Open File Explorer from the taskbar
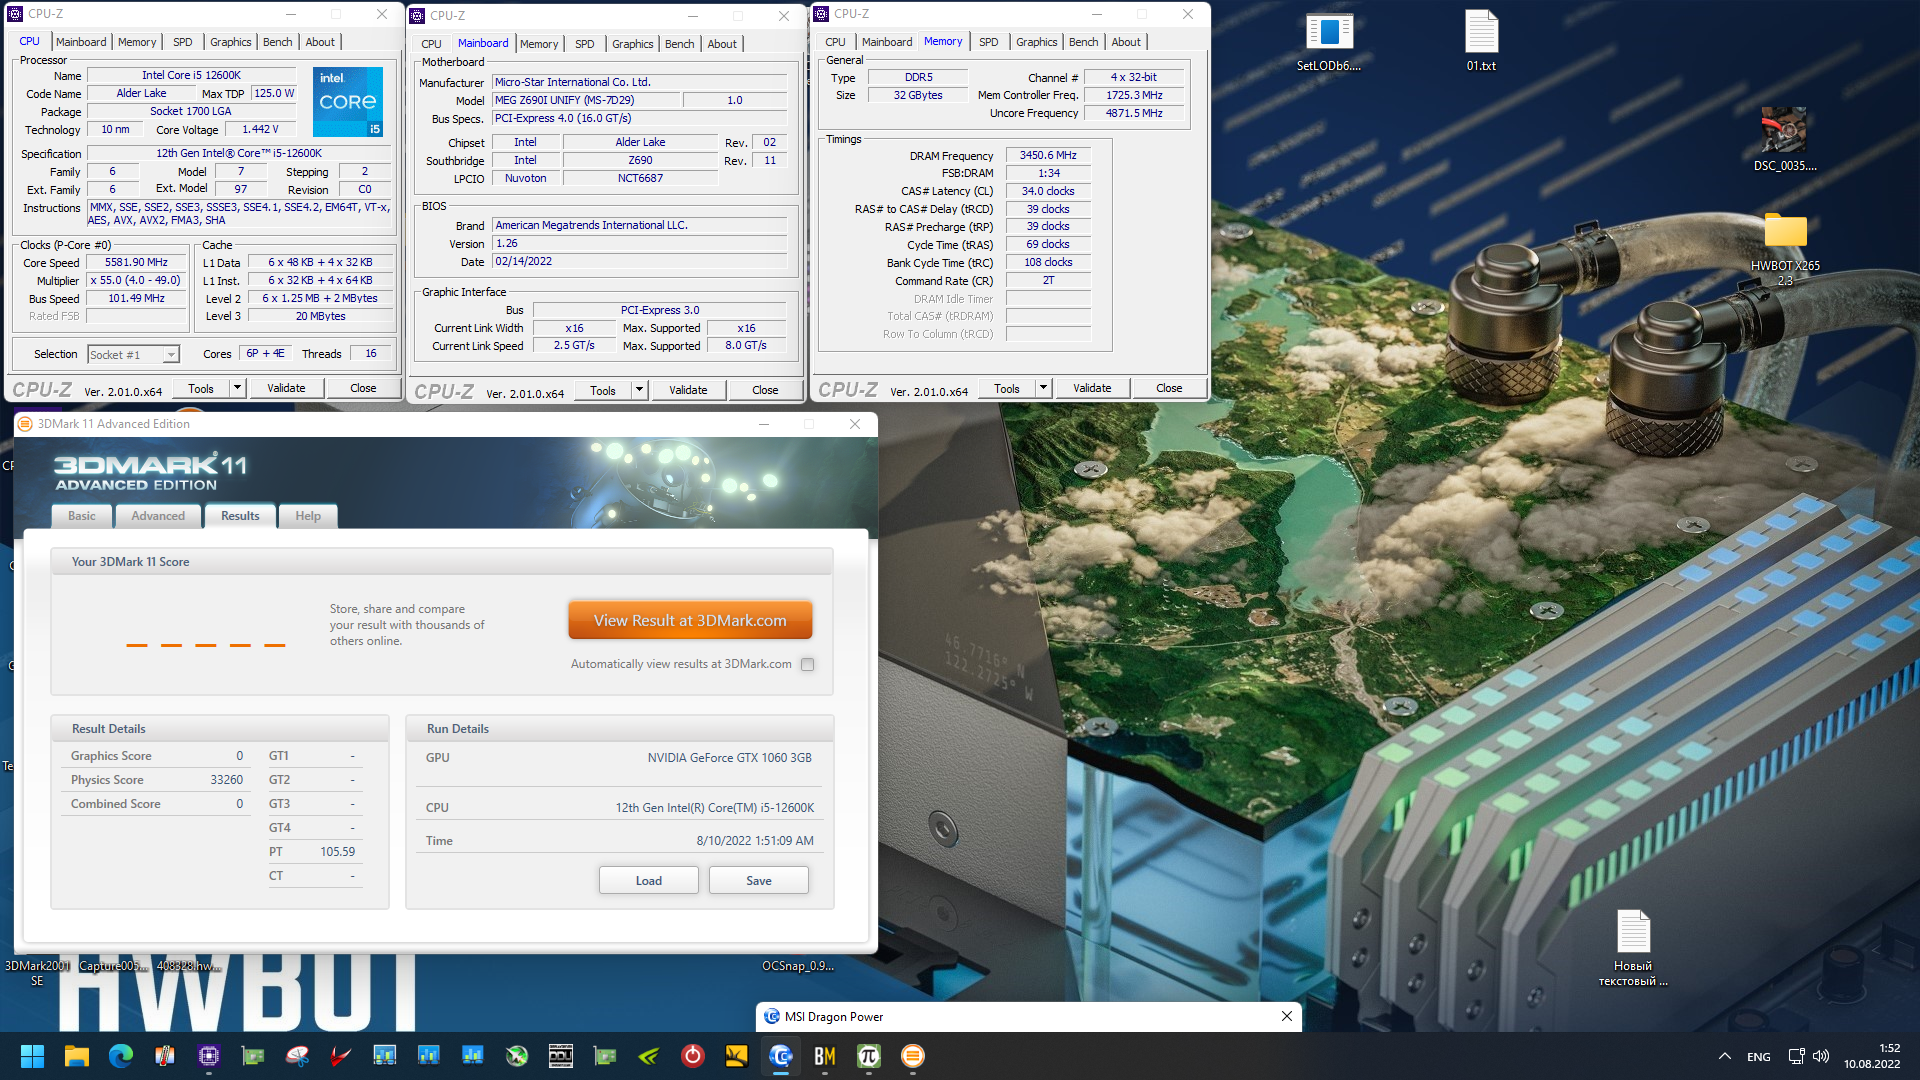Viewport: 1920px width, 1080px height. pos(76,1056)
